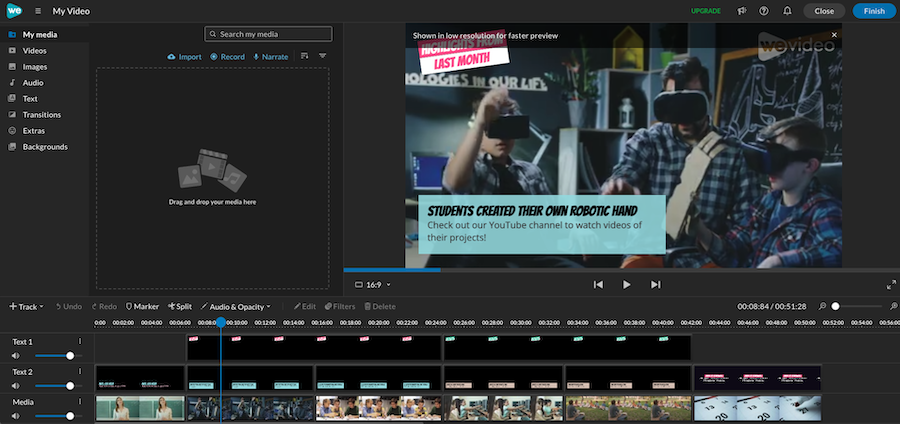Mute the Media track audio

[x=15, y=415]
